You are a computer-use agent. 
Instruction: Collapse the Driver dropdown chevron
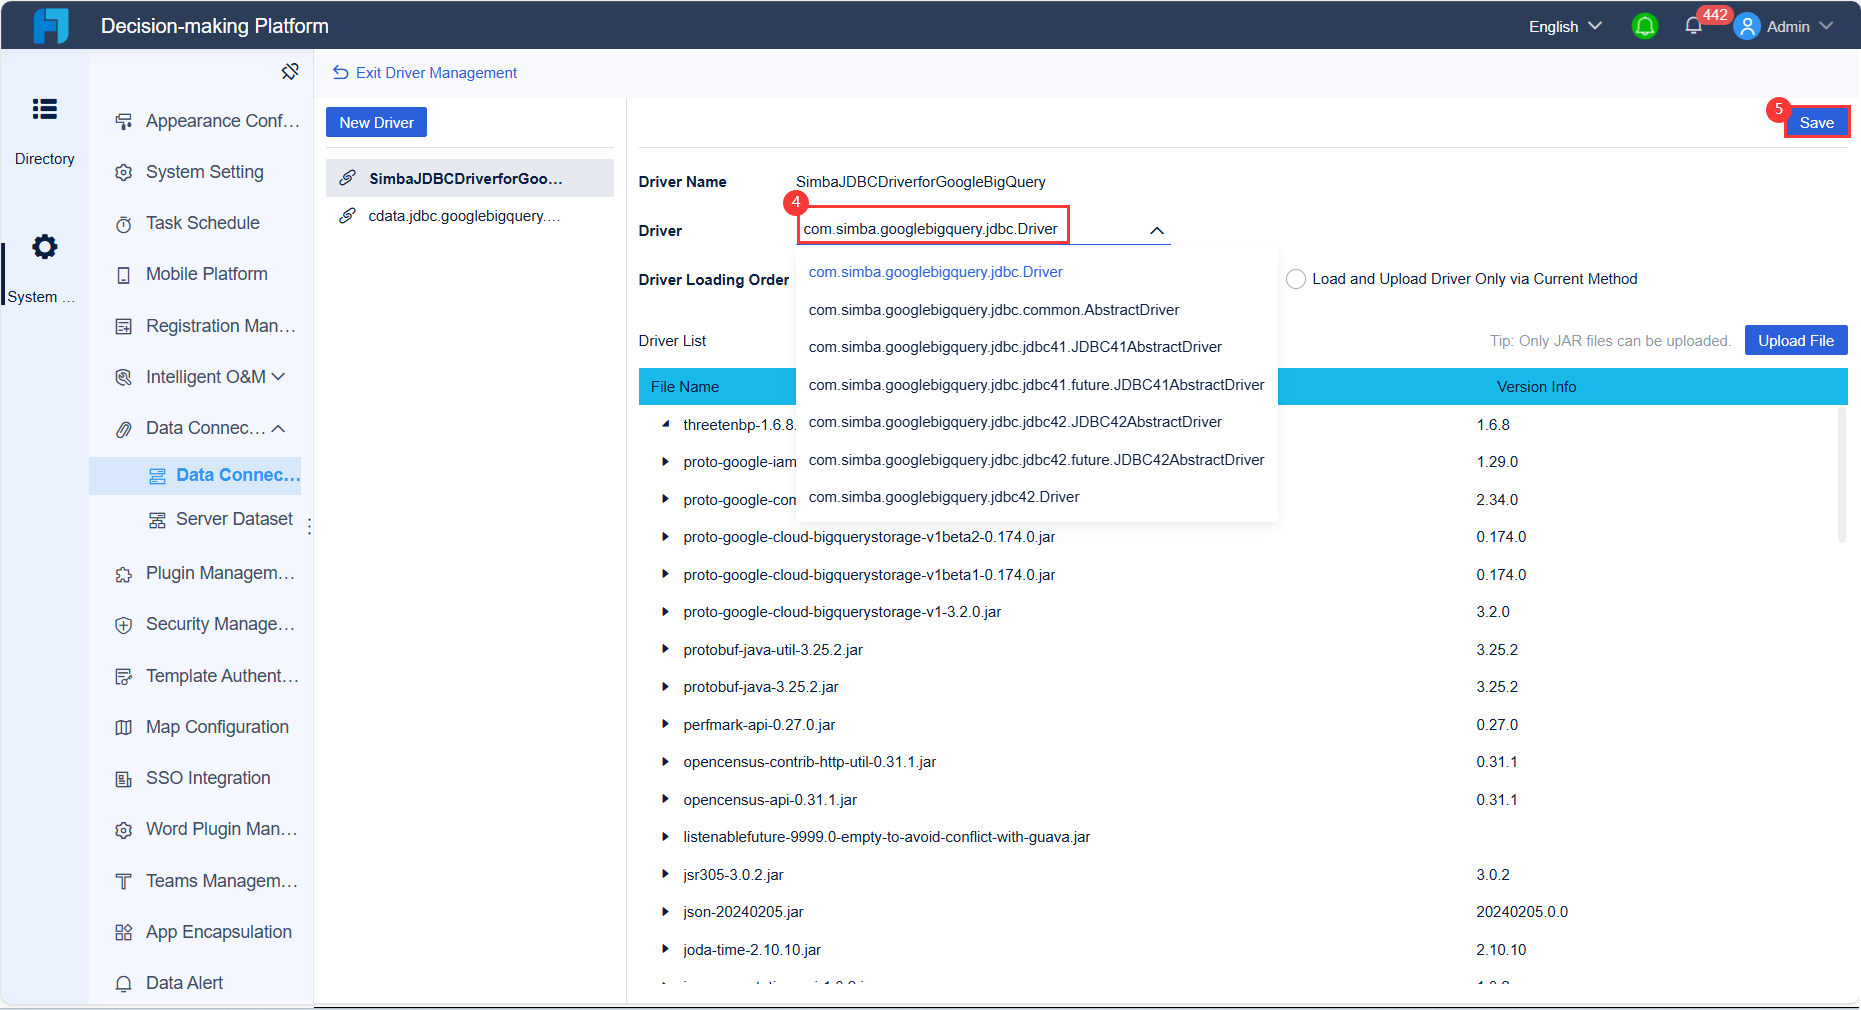[x=1157, y=231]
